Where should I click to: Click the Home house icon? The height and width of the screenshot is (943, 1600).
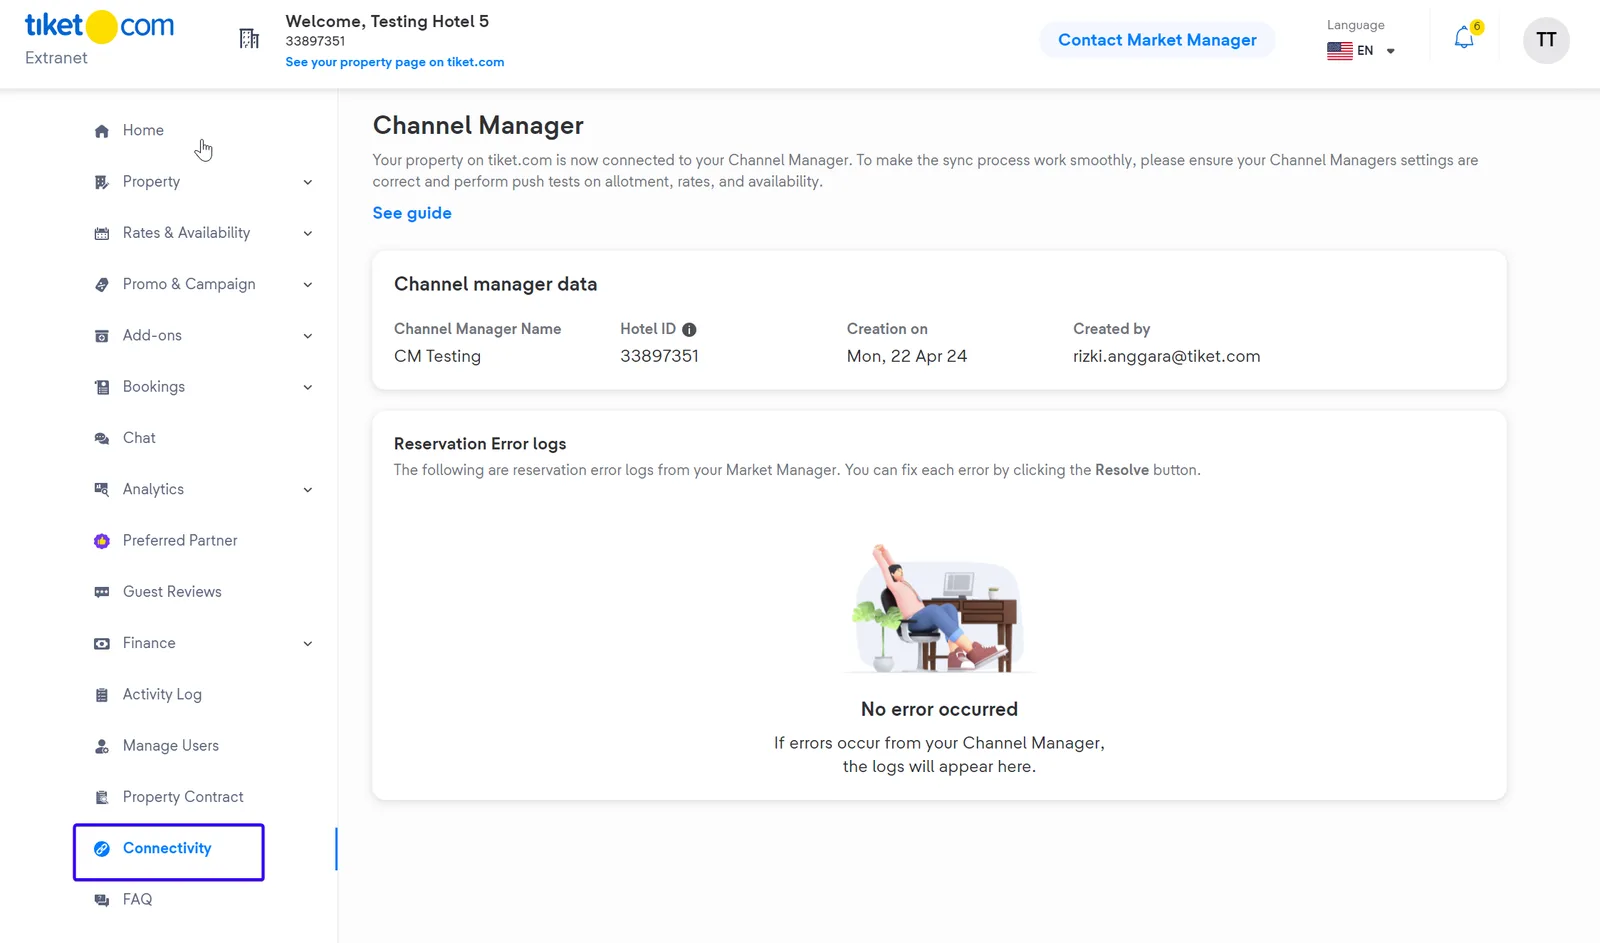(x=101, y=131)
